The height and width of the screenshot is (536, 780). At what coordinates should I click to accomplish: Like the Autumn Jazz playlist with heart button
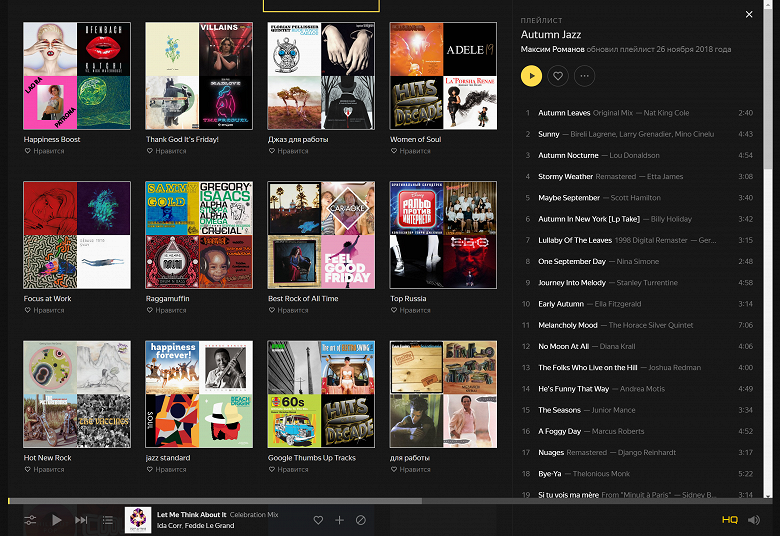pyautogui.click(x=558, y=76)
